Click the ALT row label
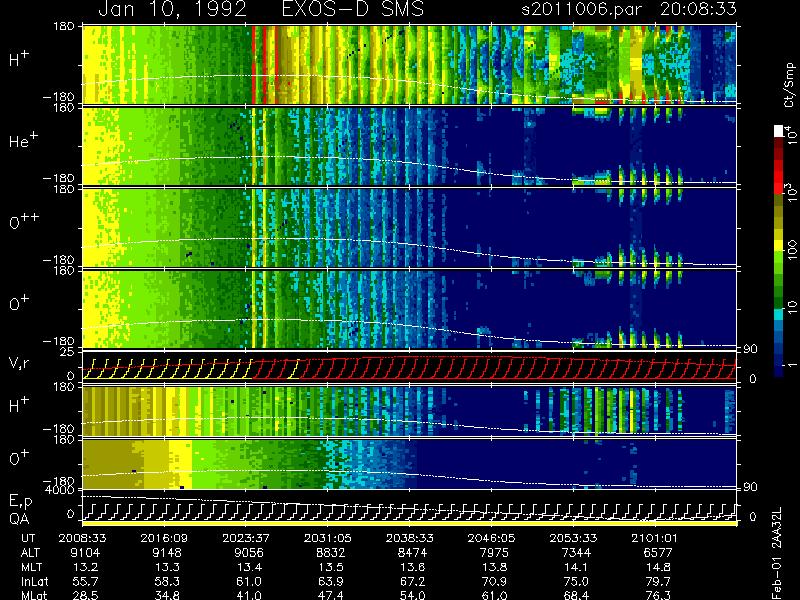The height and width of the screenshot is (600, 800). point(30,553)
